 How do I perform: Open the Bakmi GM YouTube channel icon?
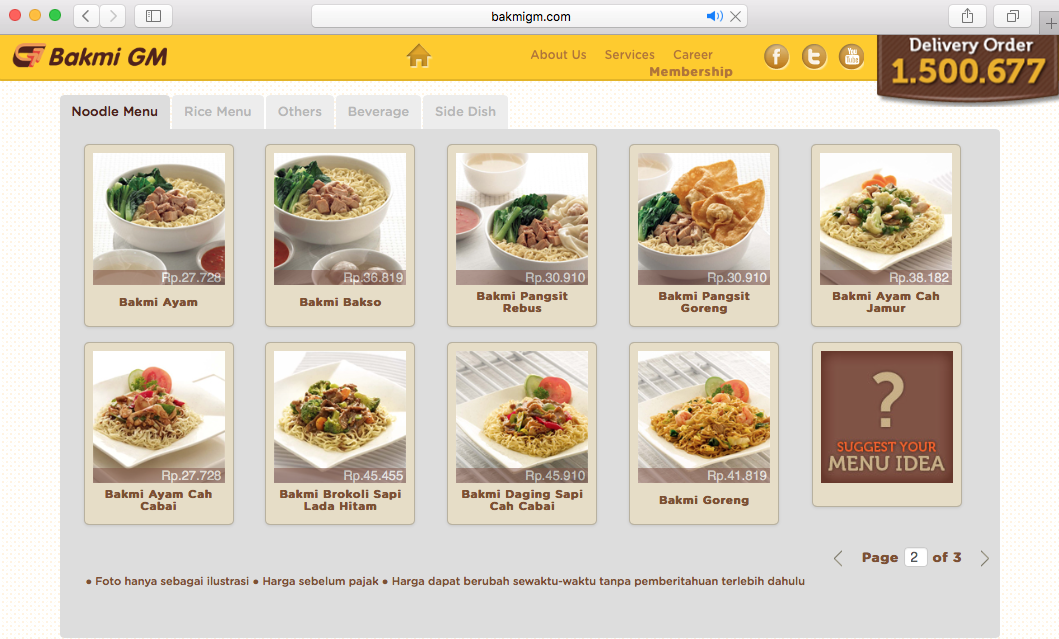(852, 57)
